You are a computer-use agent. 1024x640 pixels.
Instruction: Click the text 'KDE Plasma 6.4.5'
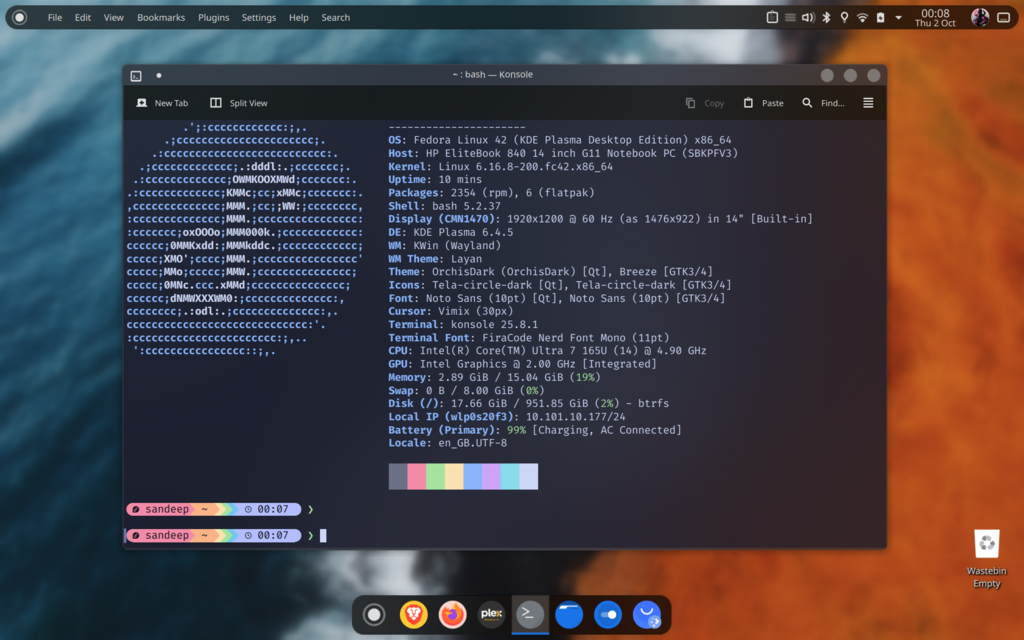463,232
